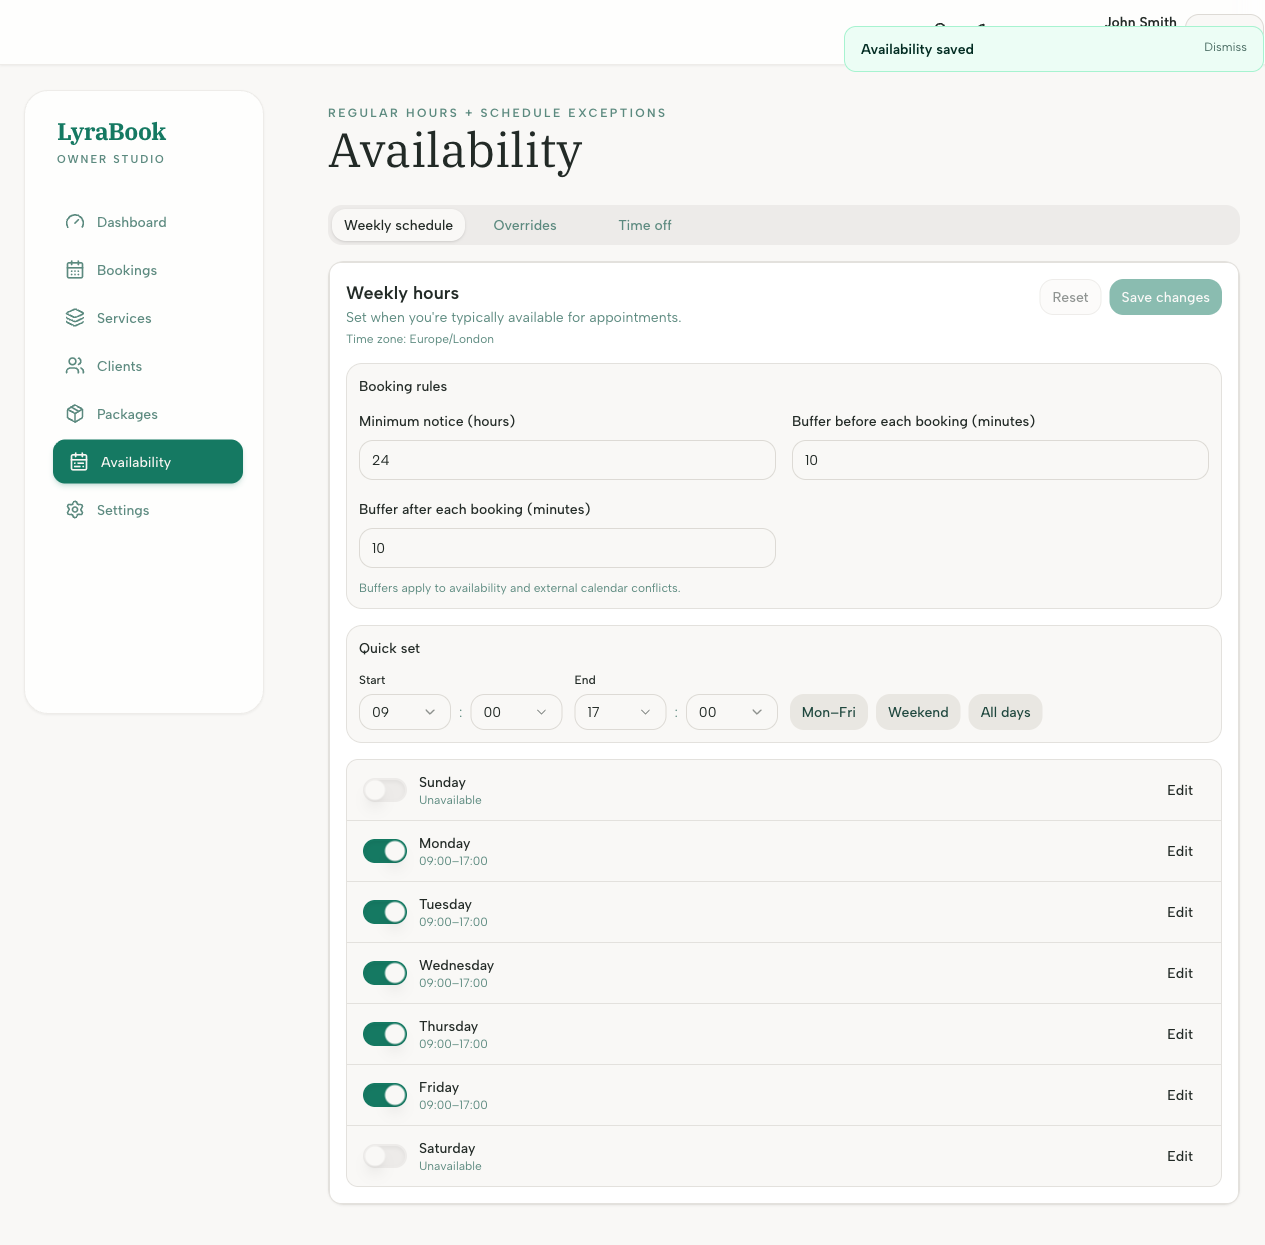
Task: Open the Dashboard sidebar icon
Action: (x=75, y=222)
